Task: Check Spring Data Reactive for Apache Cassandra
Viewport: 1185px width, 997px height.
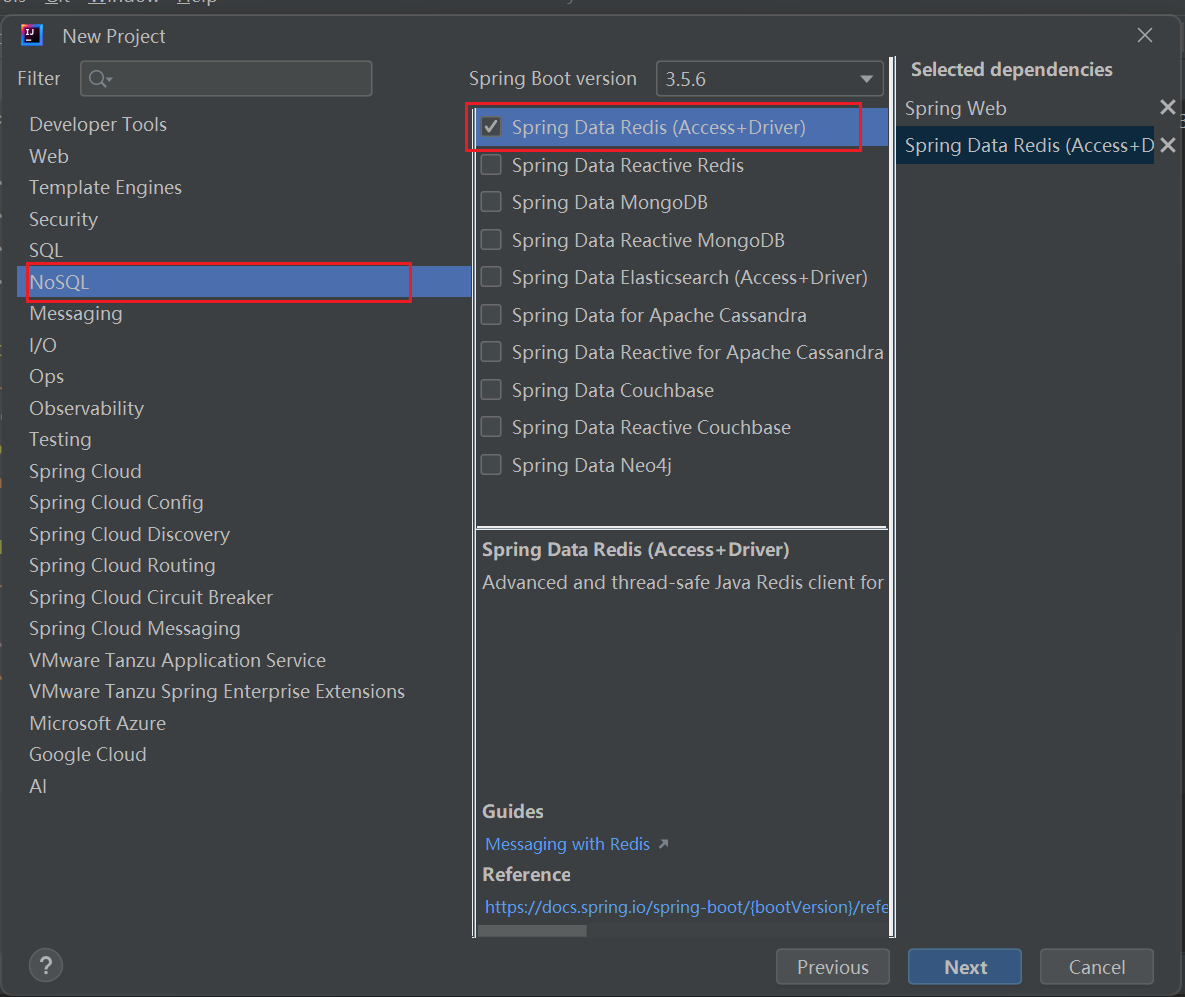Action: [491, 351]
